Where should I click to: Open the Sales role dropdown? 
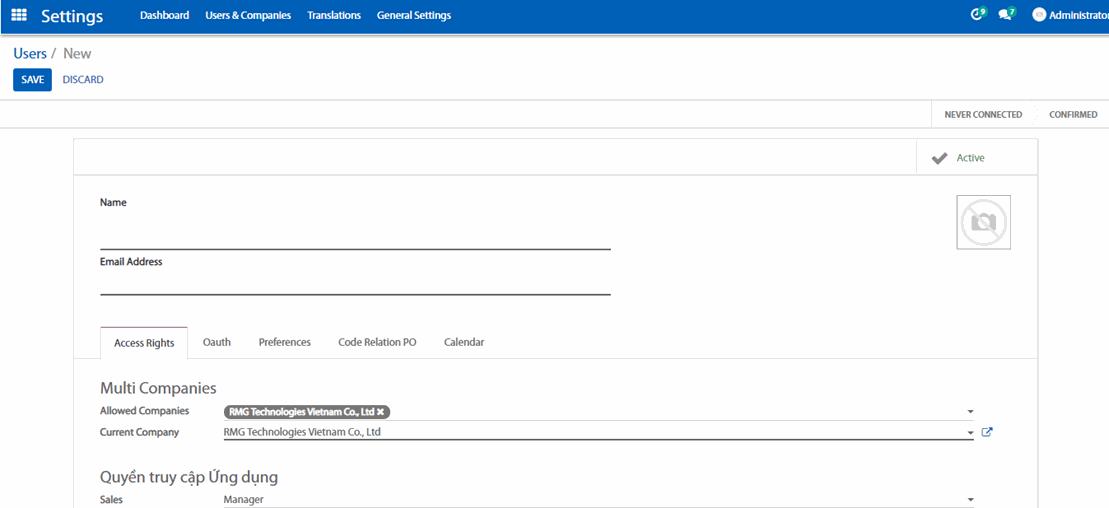[x=970, y=500]
